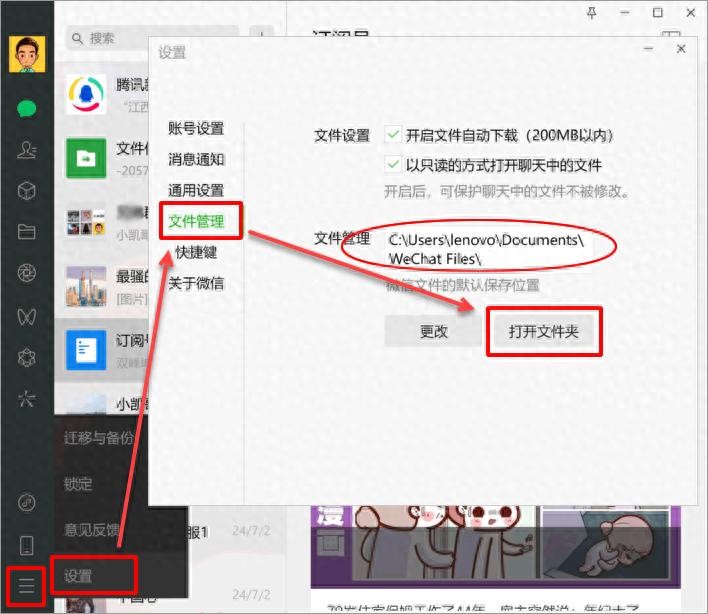Click the chat files folder icon
708x614 pixels.
click(x=27, y=232)
